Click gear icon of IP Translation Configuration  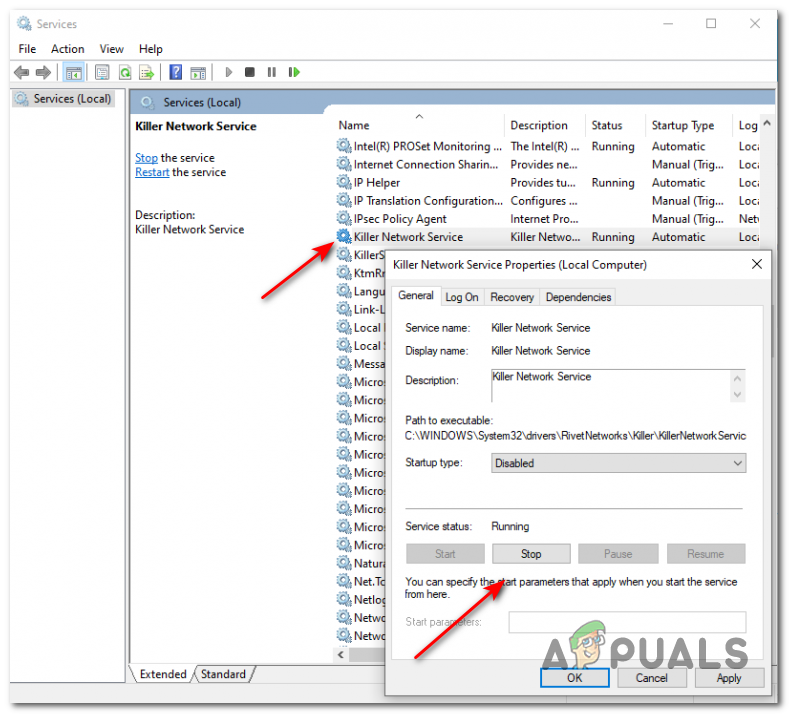344,201
